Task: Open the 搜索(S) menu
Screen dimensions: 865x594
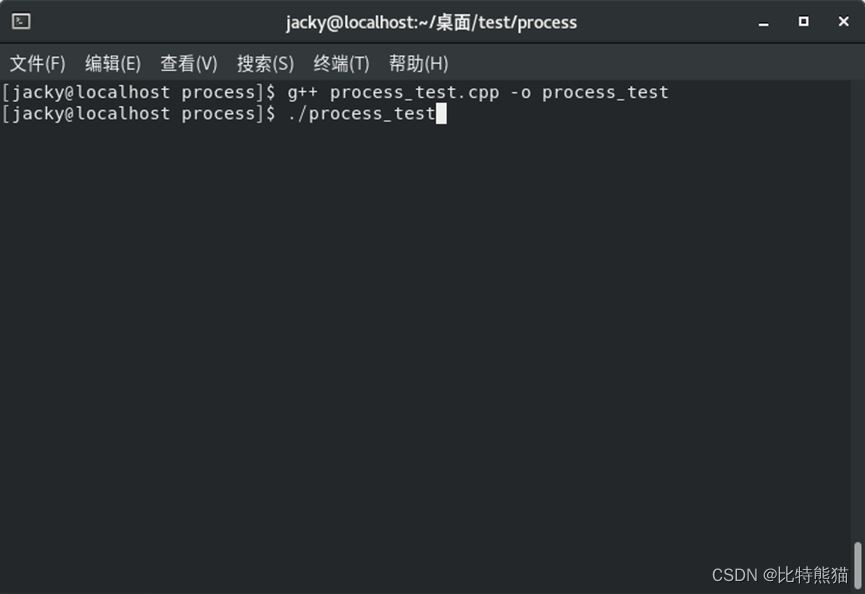Action: click(x=265, y=64)
